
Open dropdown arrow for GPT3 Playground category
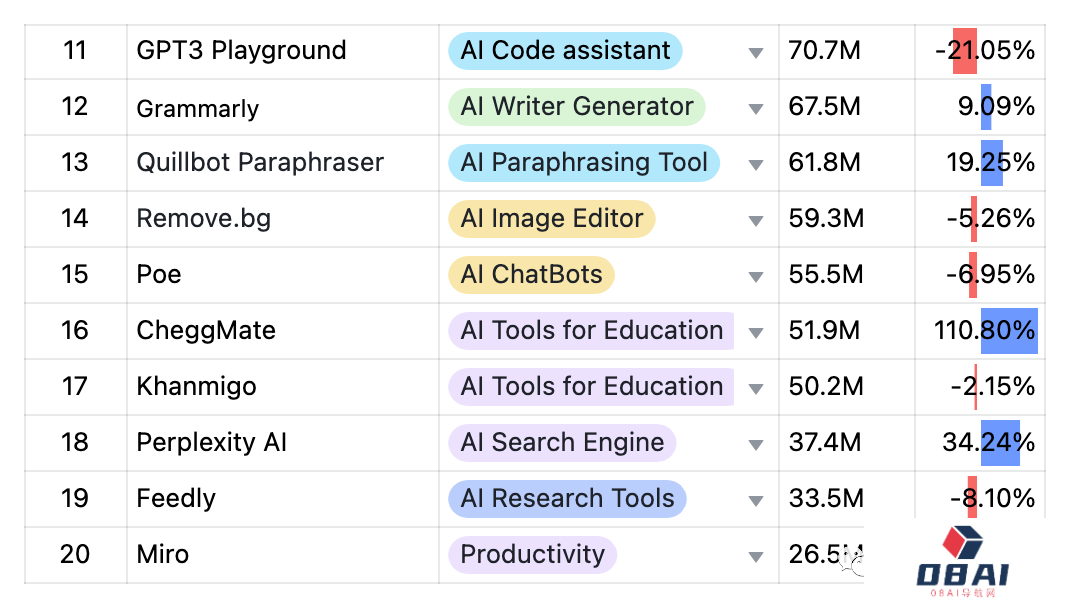point(756,53)
